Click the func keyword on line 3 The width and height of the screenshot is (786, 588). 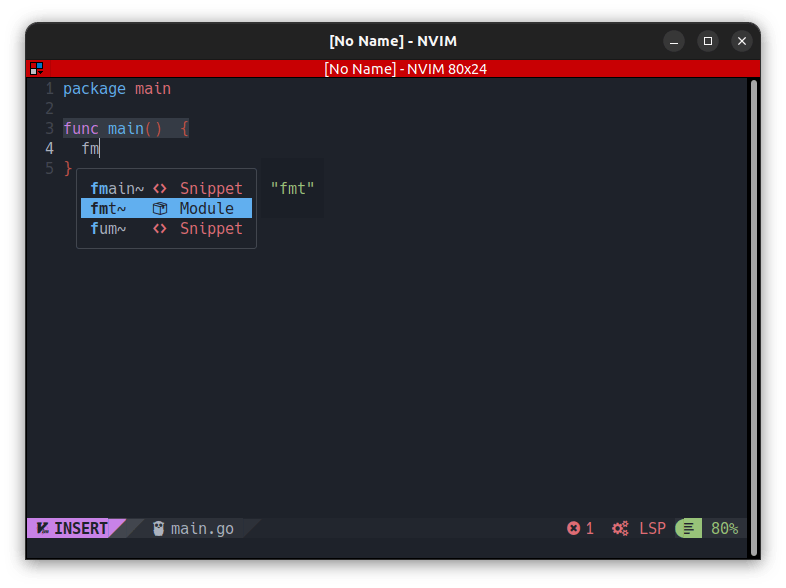(x=81, y=129)
